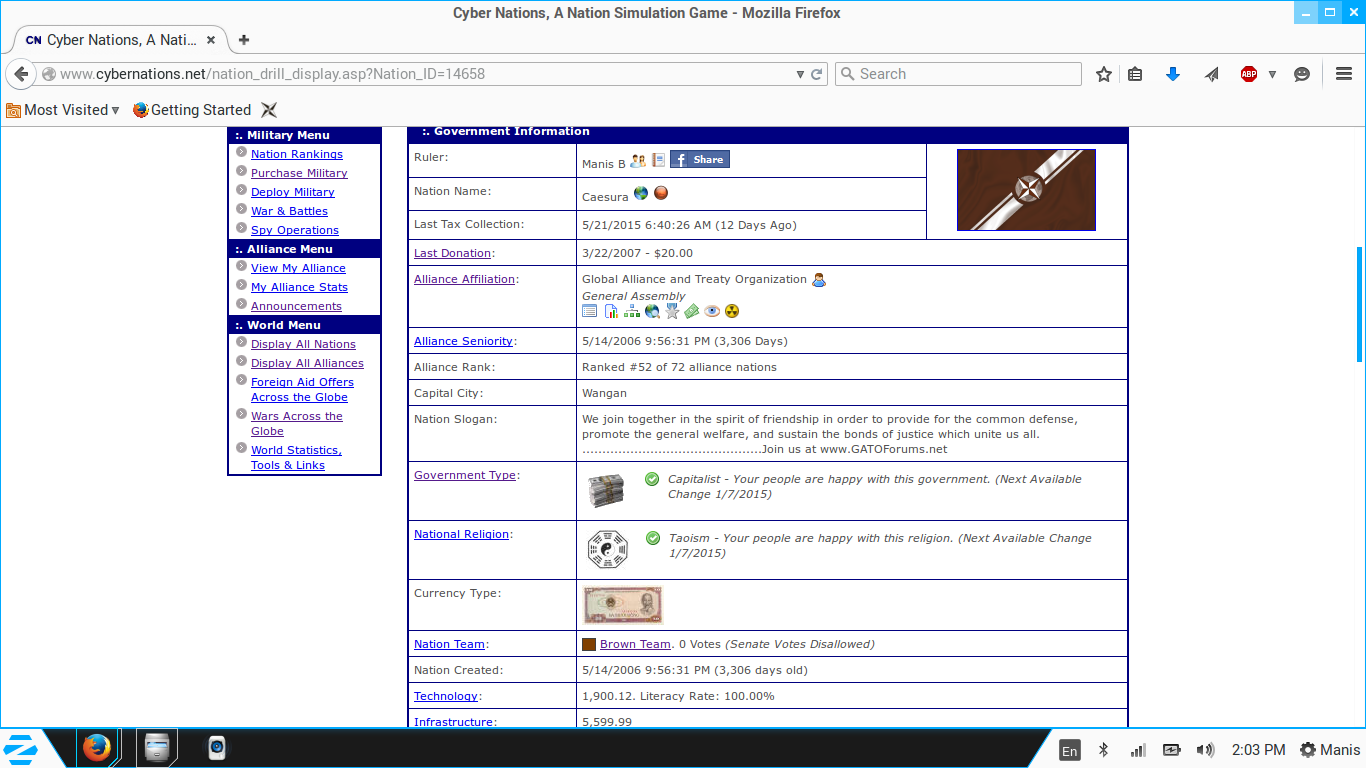This screenshot has height=768, width=1366.
Task: Open the Adblock Plus dropdown arrow
Action: click(1272, 74)
